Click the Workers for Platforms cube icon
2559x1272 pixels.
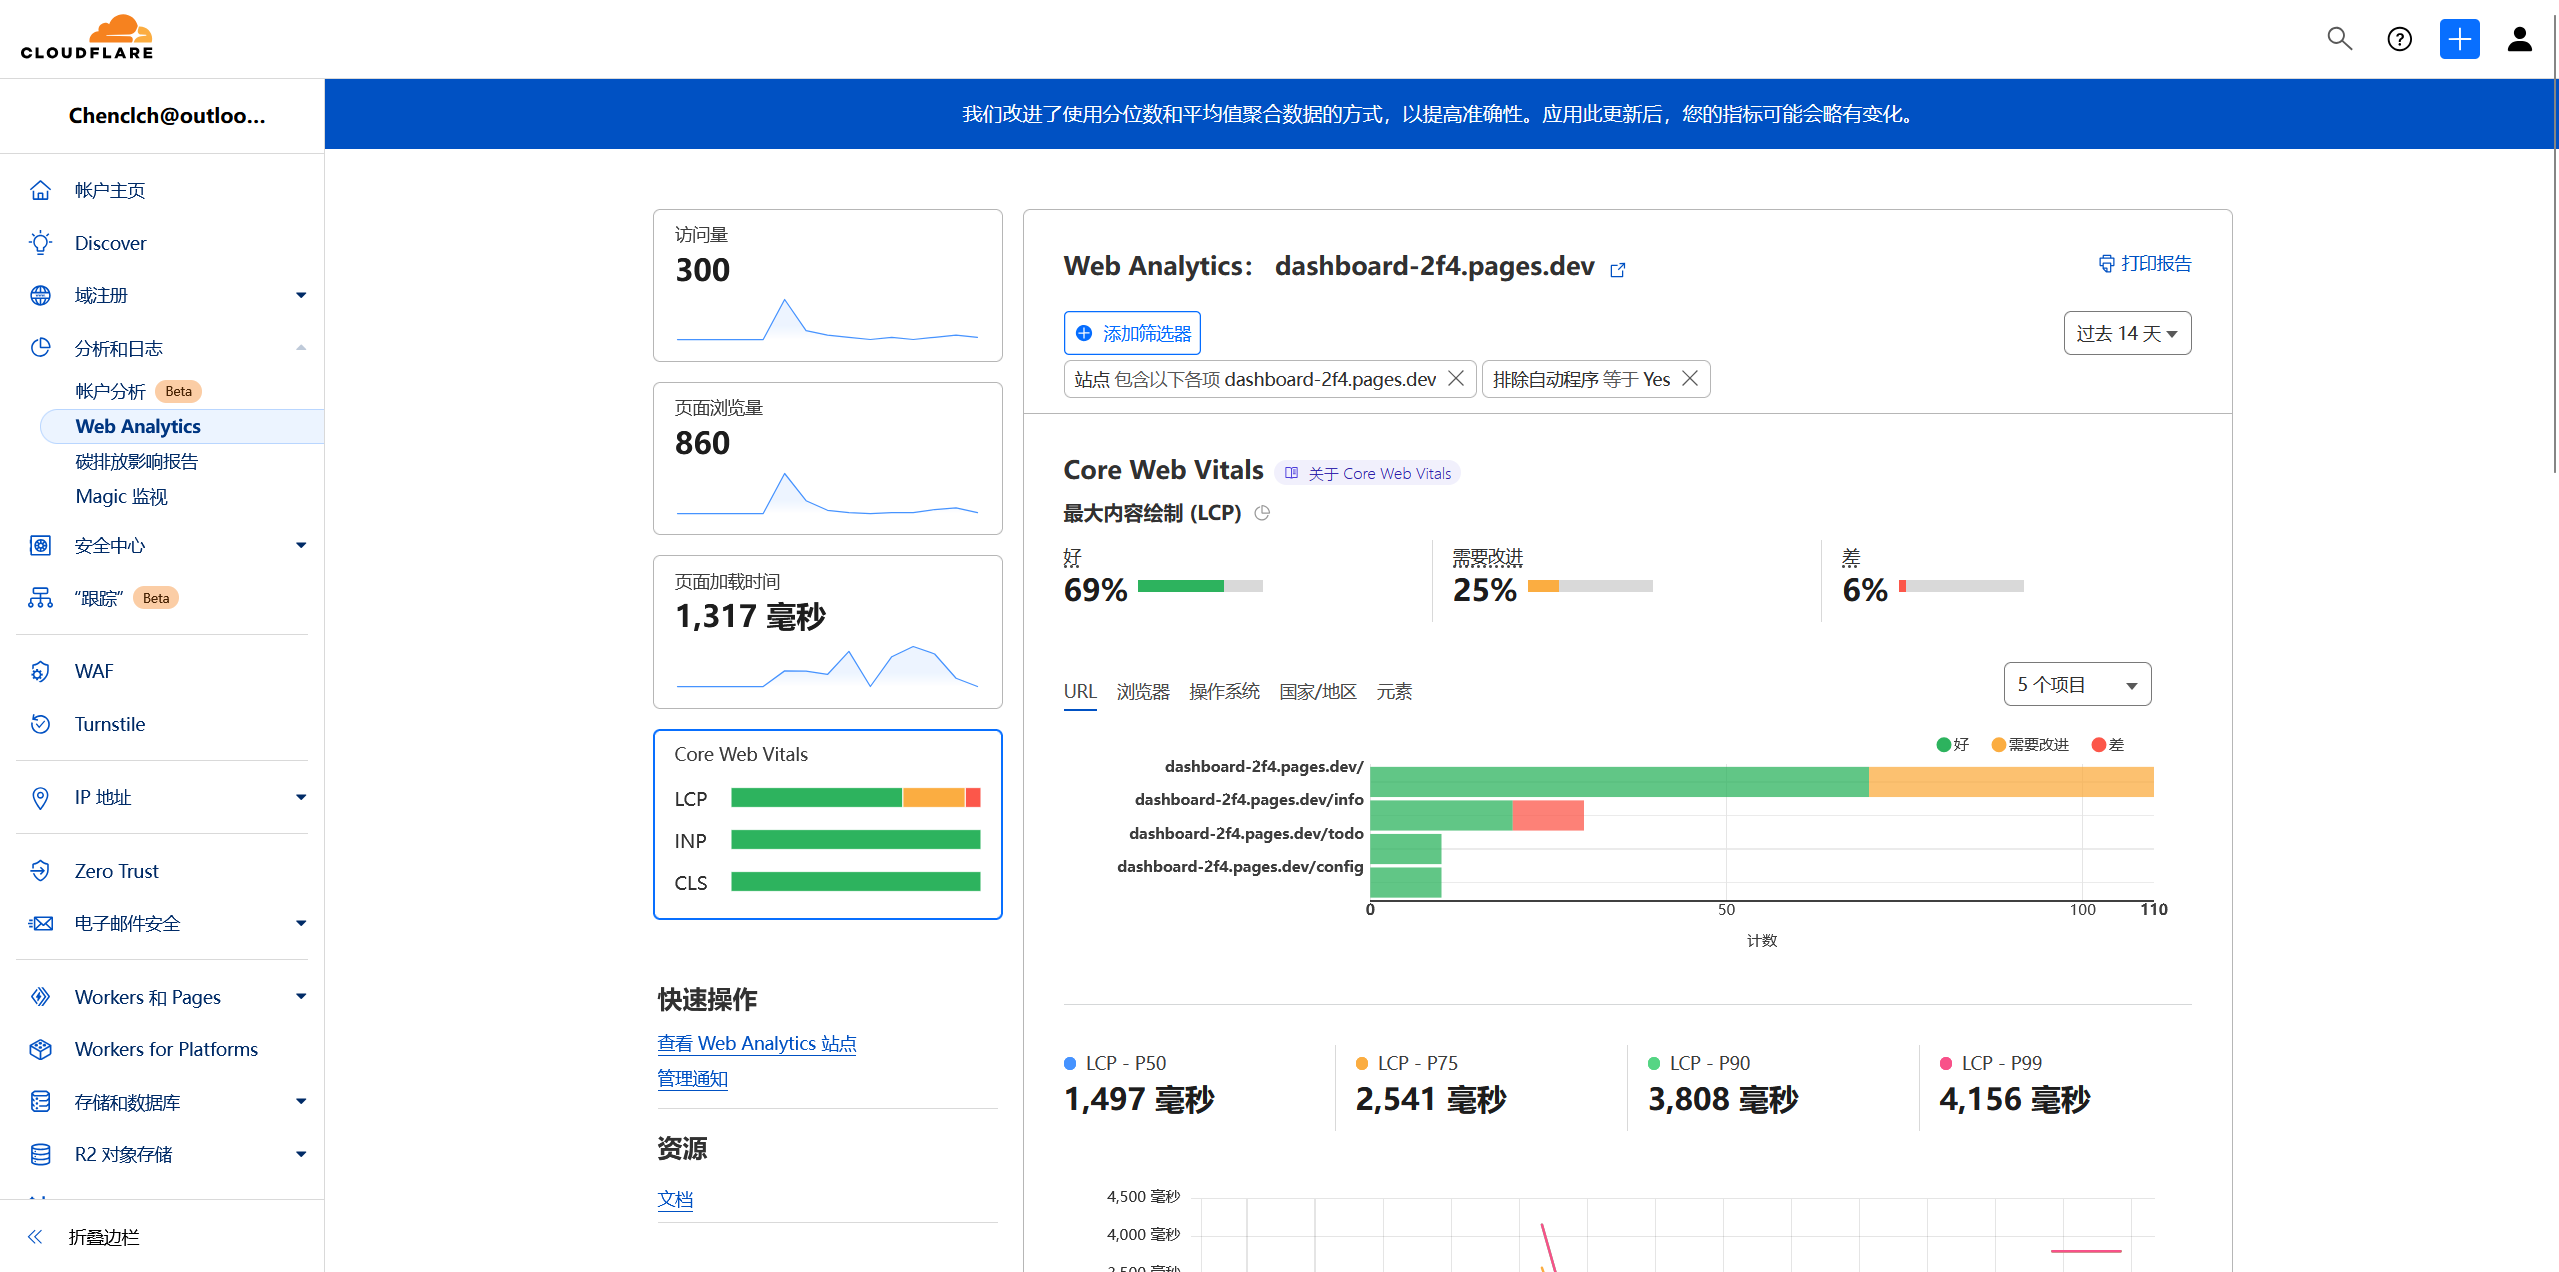40,1049
